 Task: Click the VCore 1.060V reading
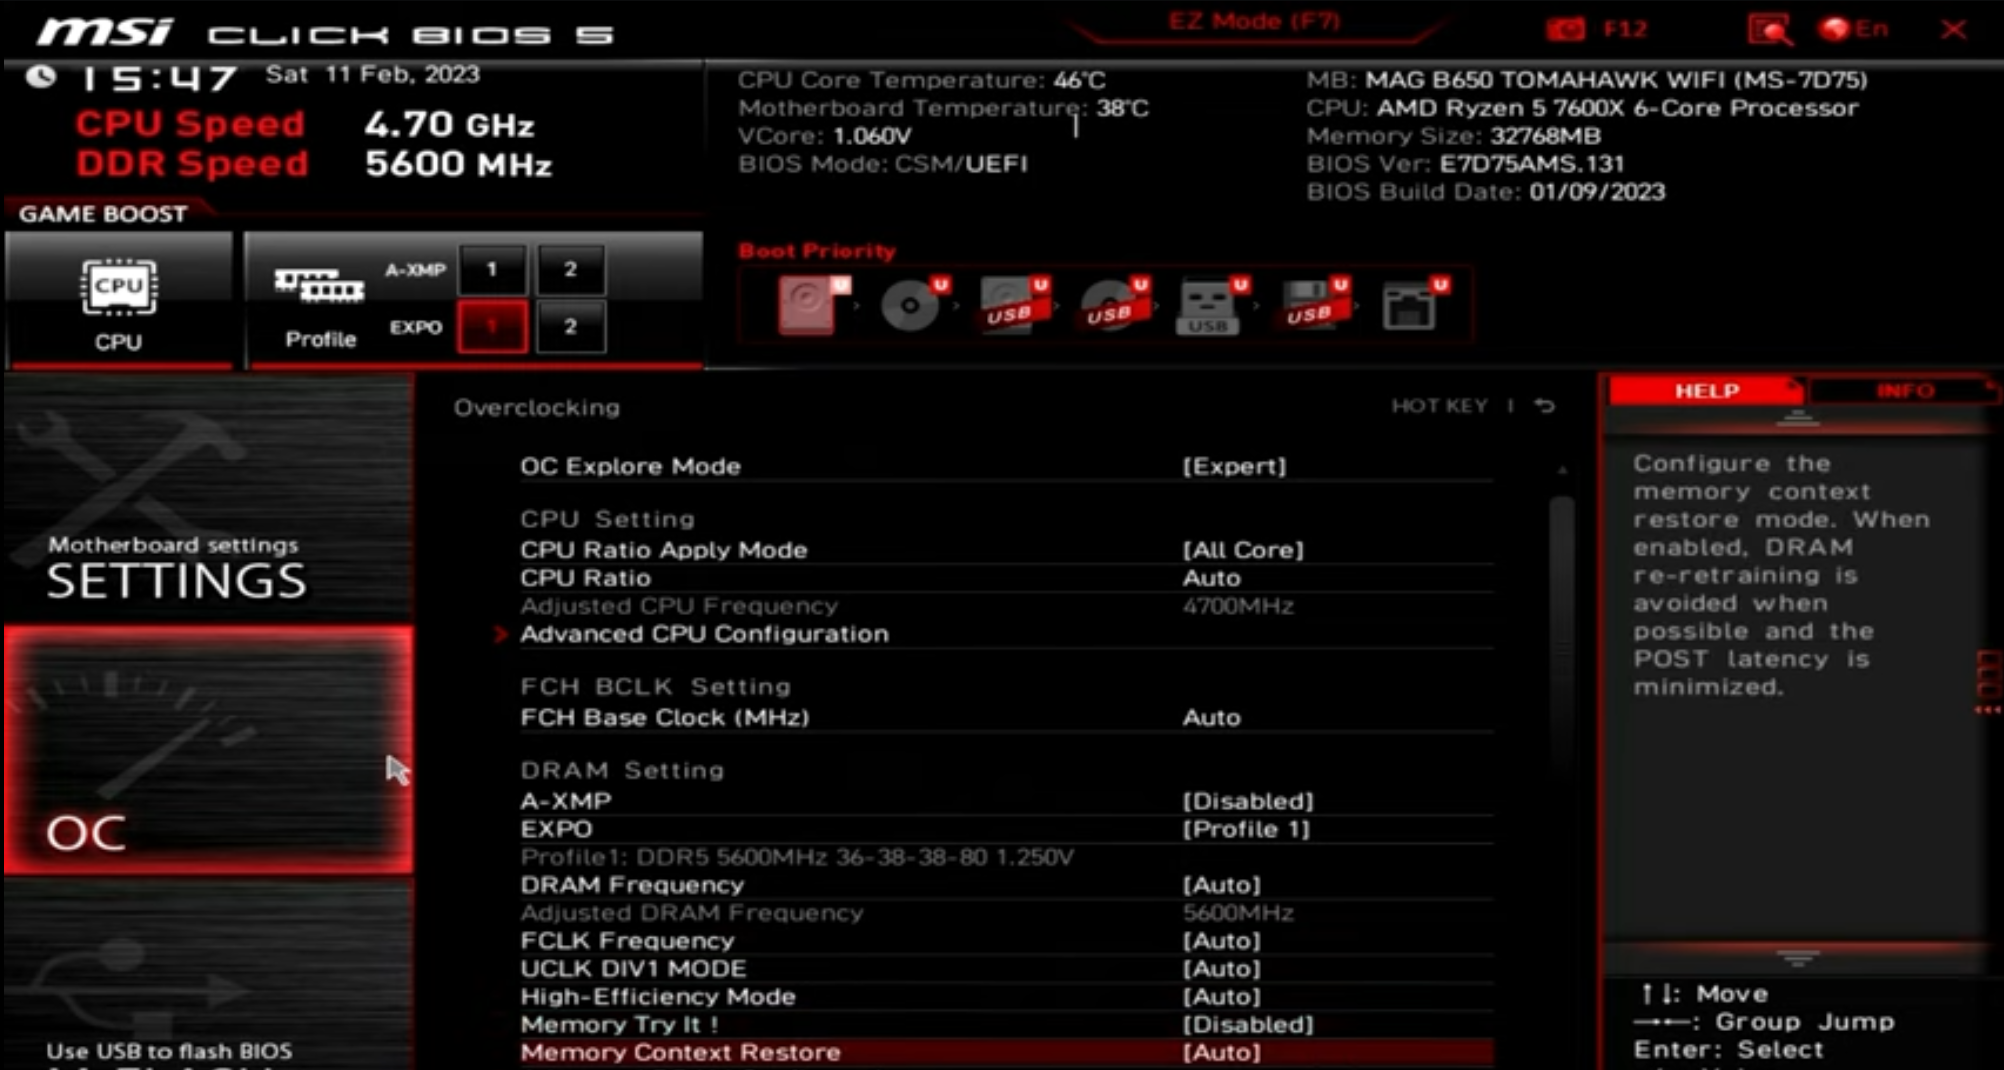(x=824, y=136)
